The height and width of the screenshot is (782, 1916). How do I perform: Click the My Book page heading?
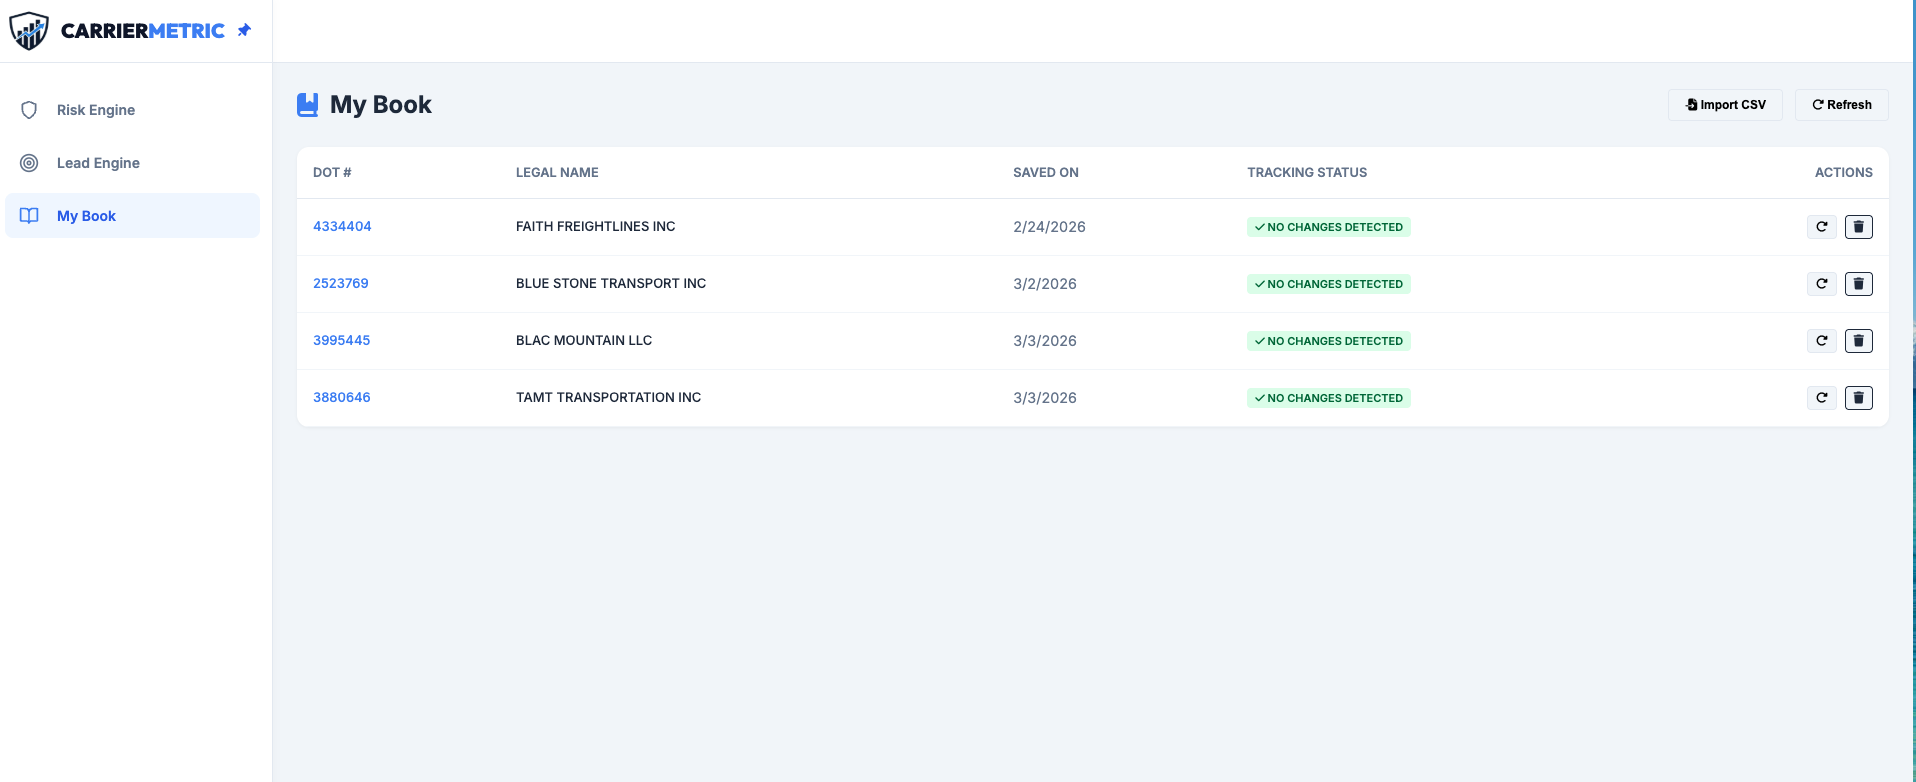(x=381, y=105)
